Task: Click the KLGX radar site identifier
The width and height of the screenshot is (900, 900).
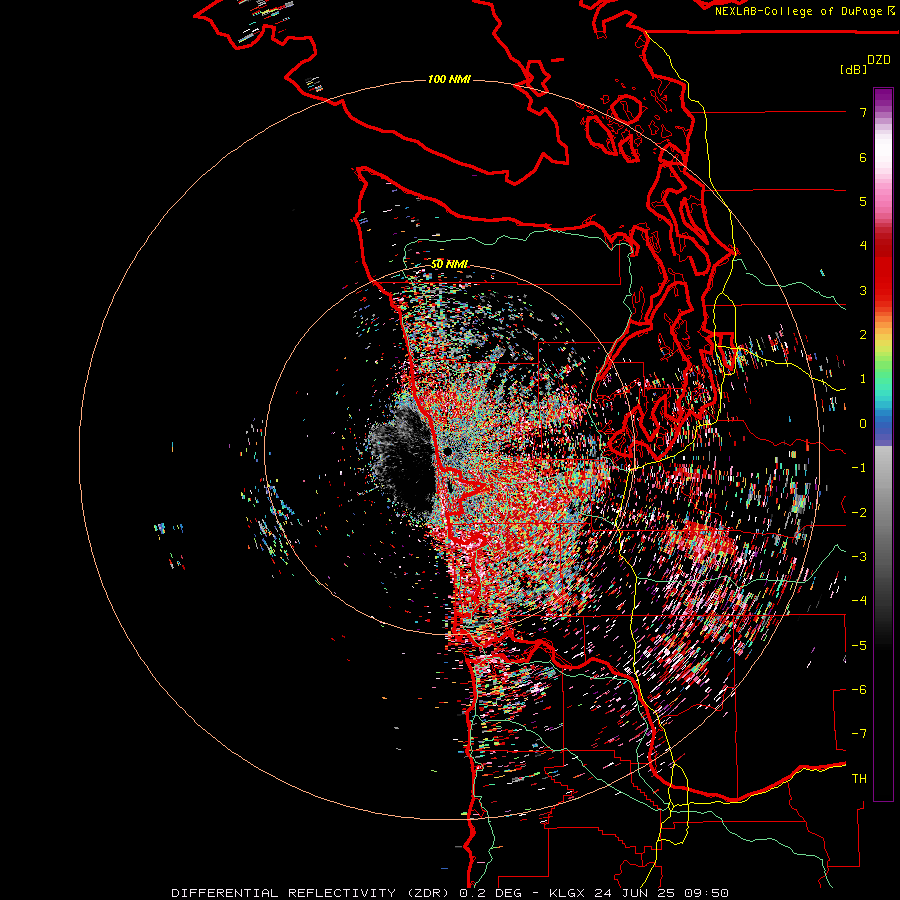Action: pos(568,893)
